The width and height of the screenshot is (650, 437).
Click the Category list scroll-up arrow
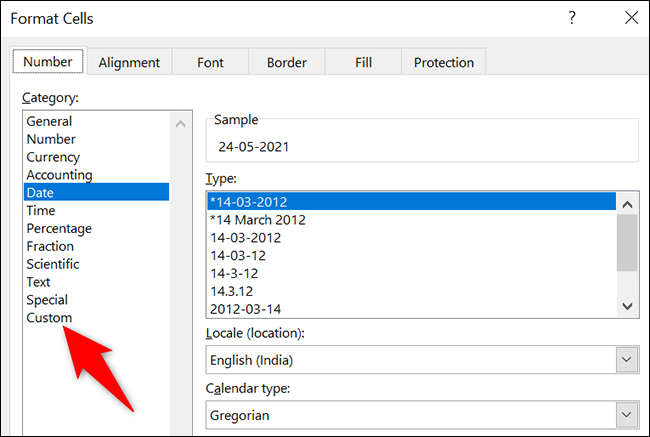point(180,124)
